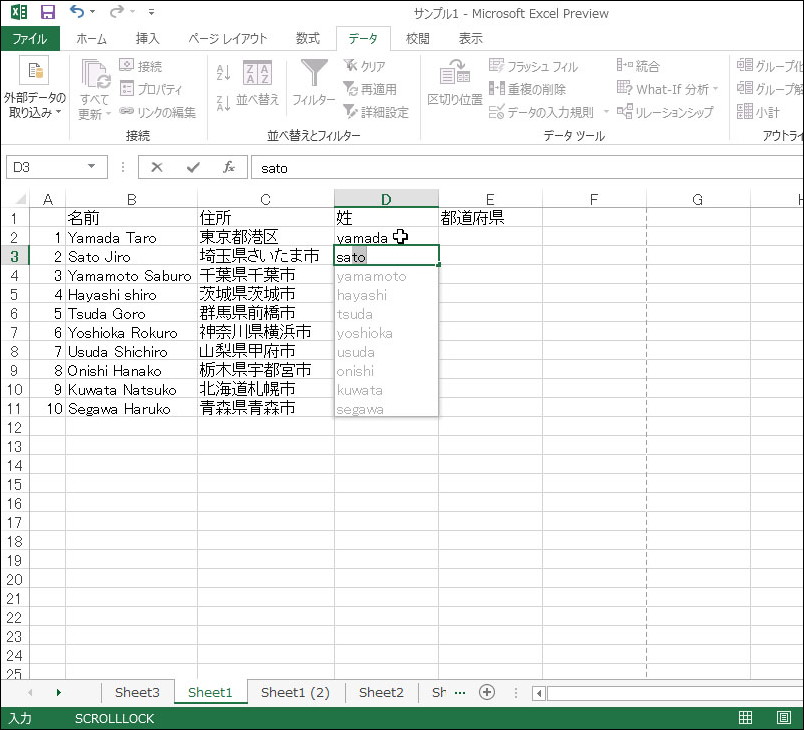
Task: Click the Save icon in quick access toolbar
Action: (x=48, y=11)
